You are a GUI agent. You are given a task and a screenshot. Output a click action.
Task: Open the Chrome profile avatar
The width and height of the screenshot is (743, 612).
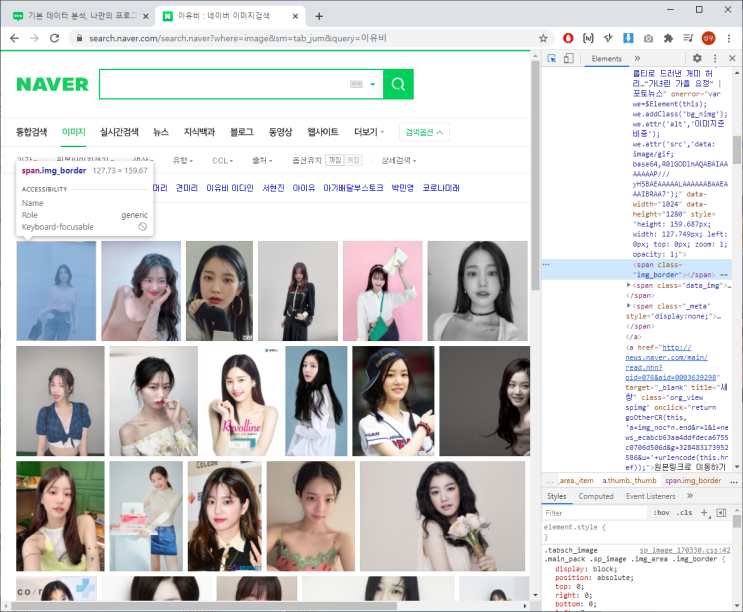click(708, 38)
